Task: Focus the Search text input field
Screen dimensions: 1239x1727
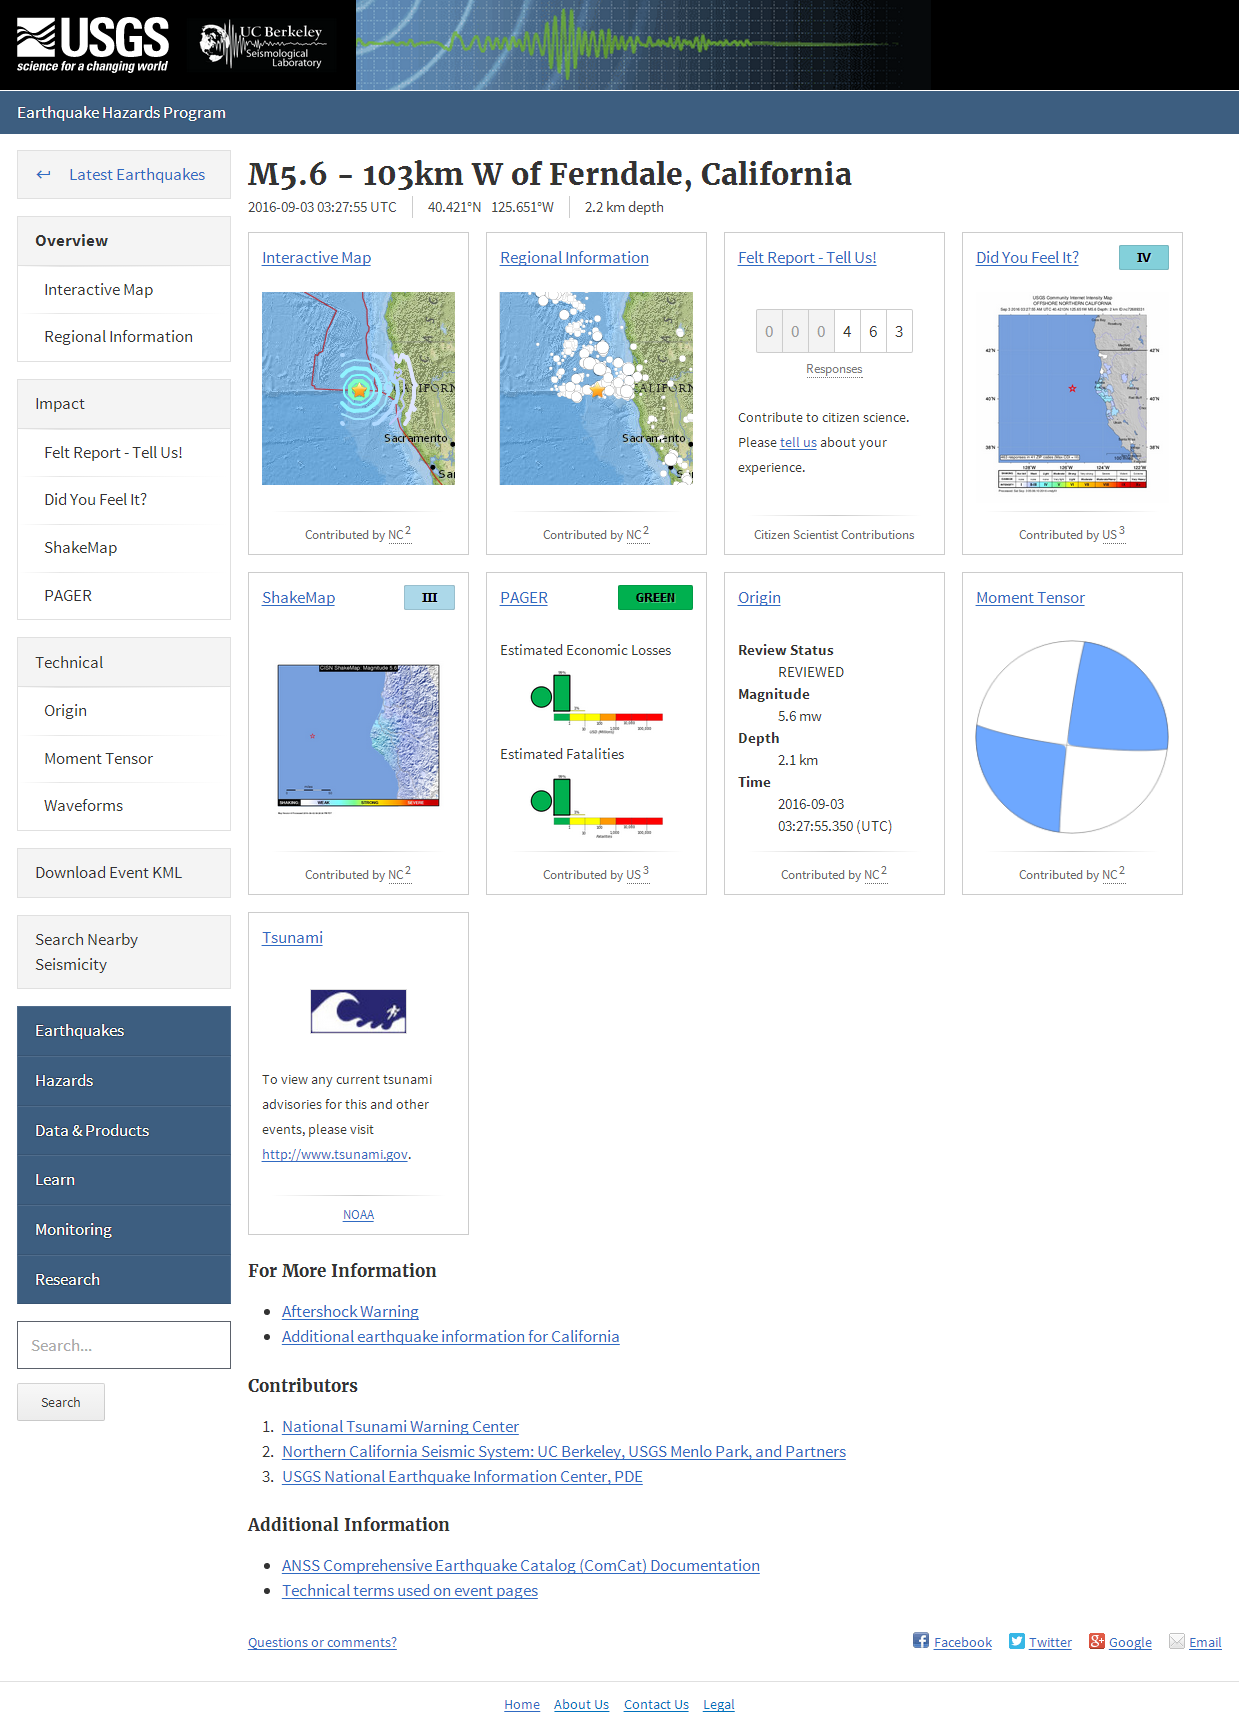Action: 124,1345
